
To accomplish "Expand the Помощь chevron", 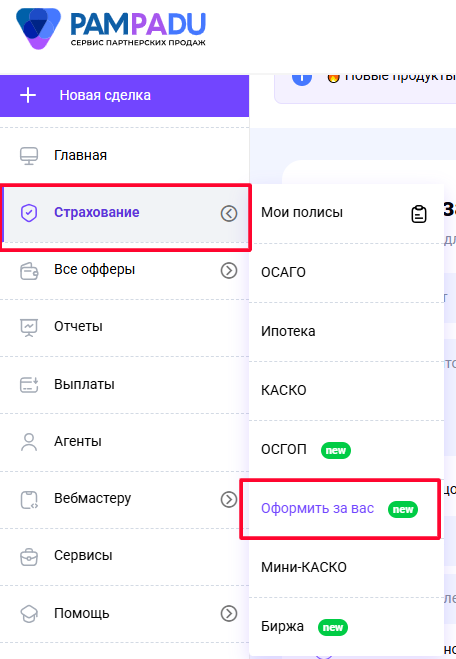I will point(229,614).
